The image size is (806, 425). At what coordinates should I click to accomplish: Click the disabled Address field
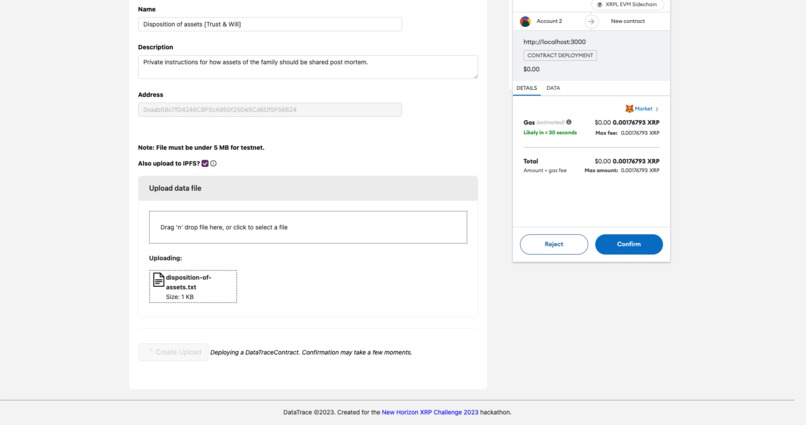[x=270, y=109]
